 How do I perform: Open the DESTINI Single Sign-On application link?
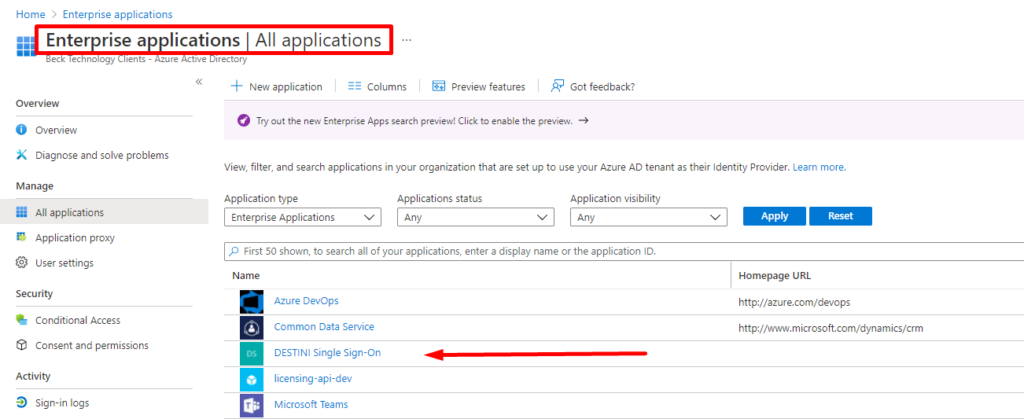tap(327, 352)
